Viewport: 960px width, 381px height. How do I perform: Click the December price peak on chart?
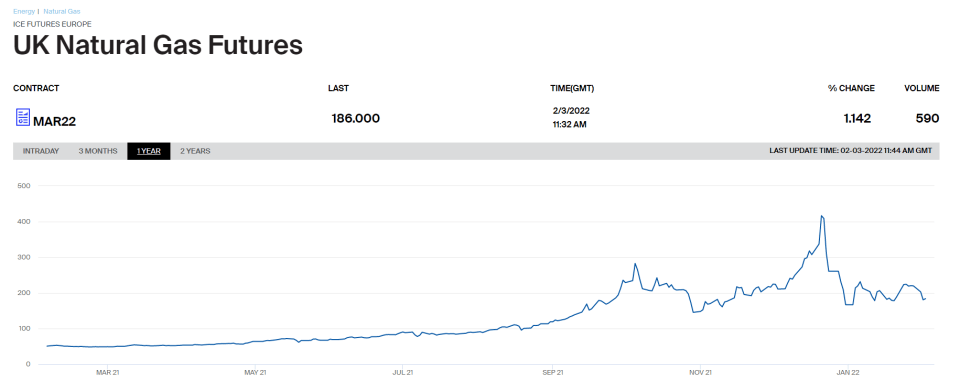point(822,216)
